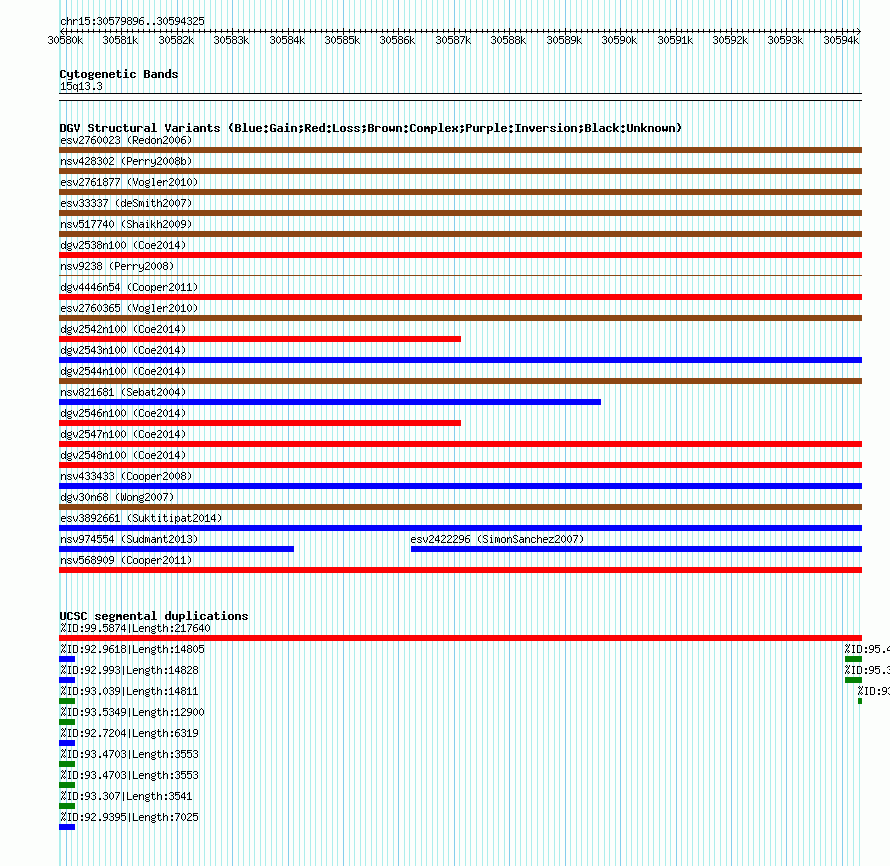Image resolution: width=890 pixels, height=866 pixels.
Task: Click the %ID:92.9395|Length:7025 label
Action: tap(129, 817)
